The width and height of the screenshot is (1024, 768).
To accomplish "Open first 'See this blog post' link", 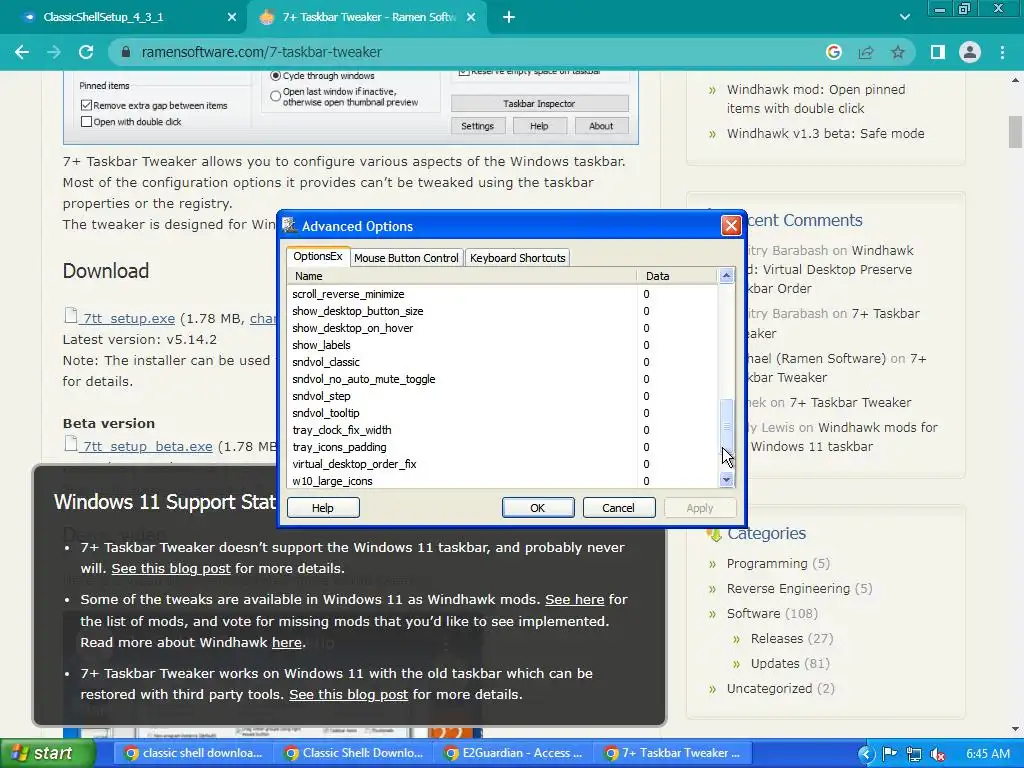I will point(170,568).
